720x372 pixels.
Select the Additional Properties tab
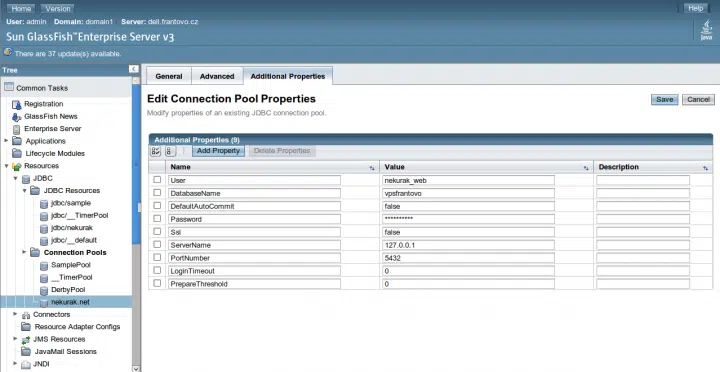(x=288, y=76)
